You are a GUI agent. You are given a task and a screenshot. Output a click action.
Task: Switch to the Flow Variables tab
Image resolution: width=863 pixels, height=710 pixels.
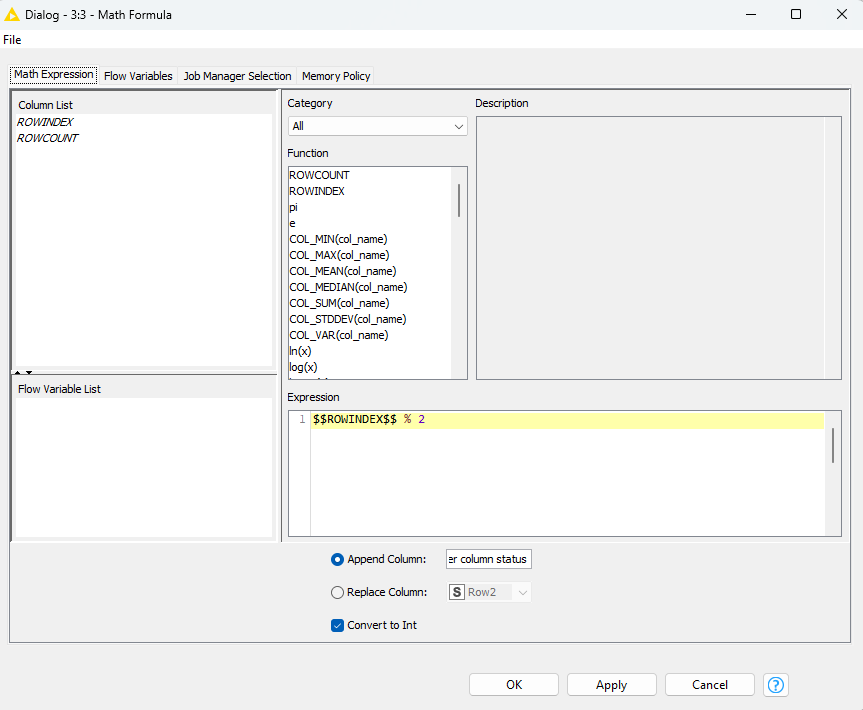click(138, 76)
